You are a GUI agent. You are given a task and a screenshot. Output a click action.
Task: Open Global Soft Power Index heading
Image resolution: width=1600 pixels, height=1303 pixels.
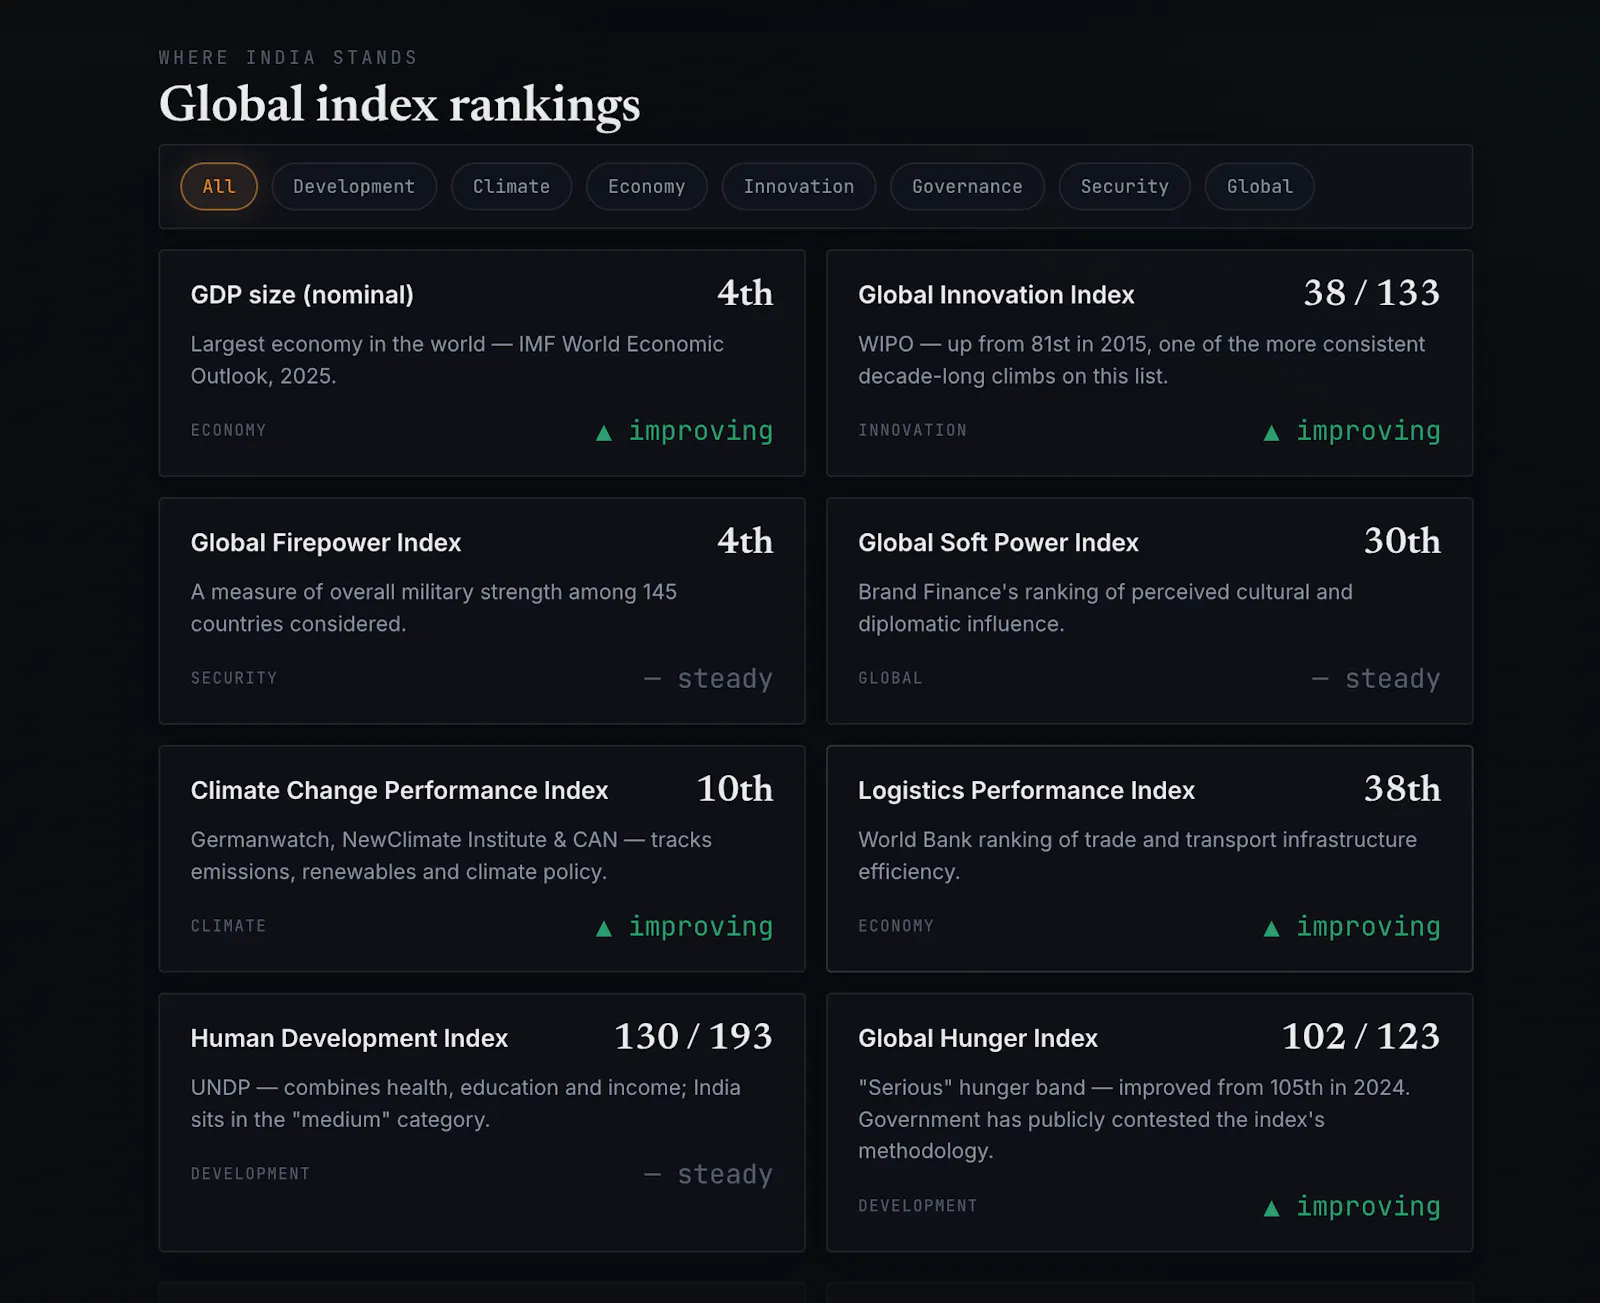[x=998, y=543]
